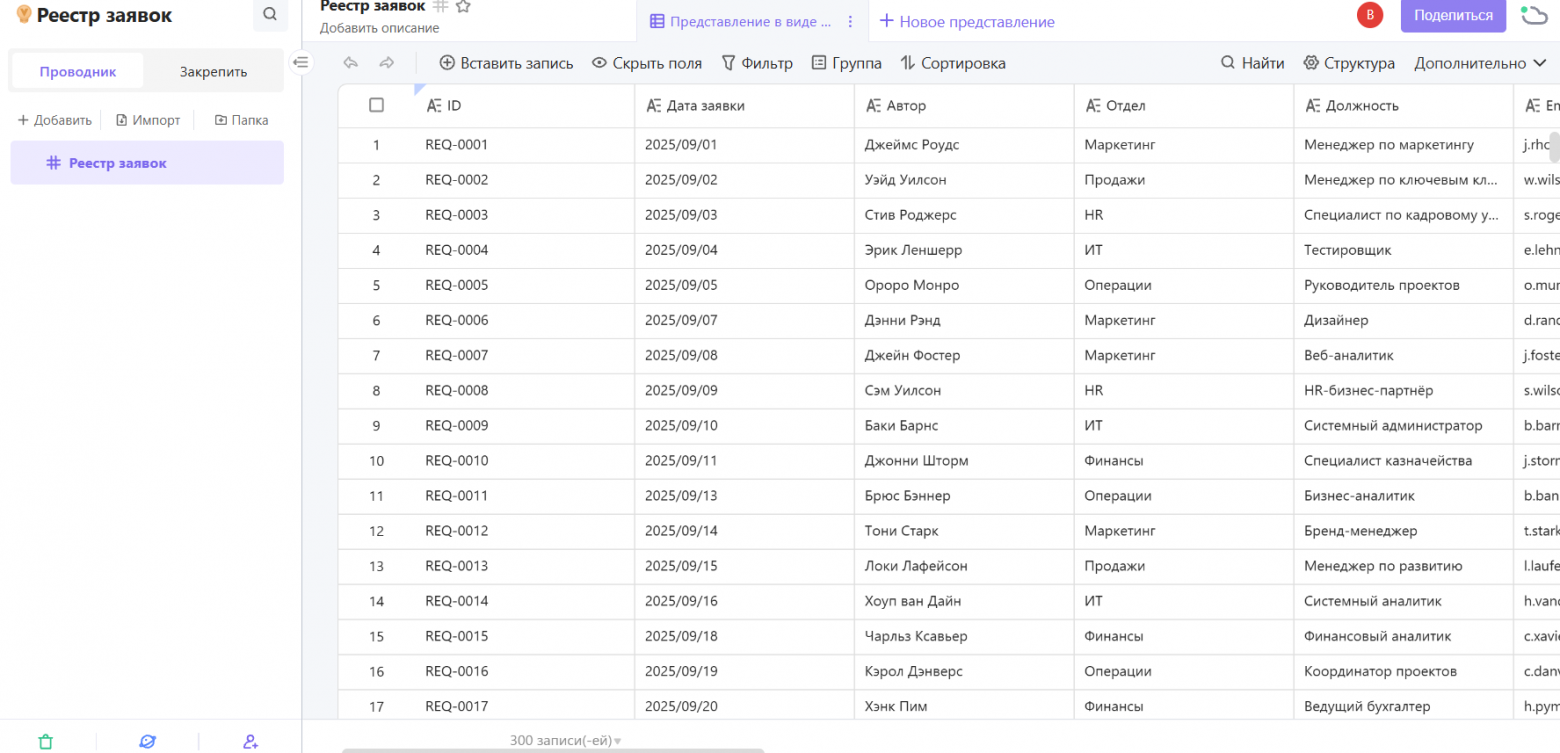Image resolution: width=1560 pixels, height=753 pixels.
Task: Tick the select-all checkbox in the table header
Action: point(376,105)
